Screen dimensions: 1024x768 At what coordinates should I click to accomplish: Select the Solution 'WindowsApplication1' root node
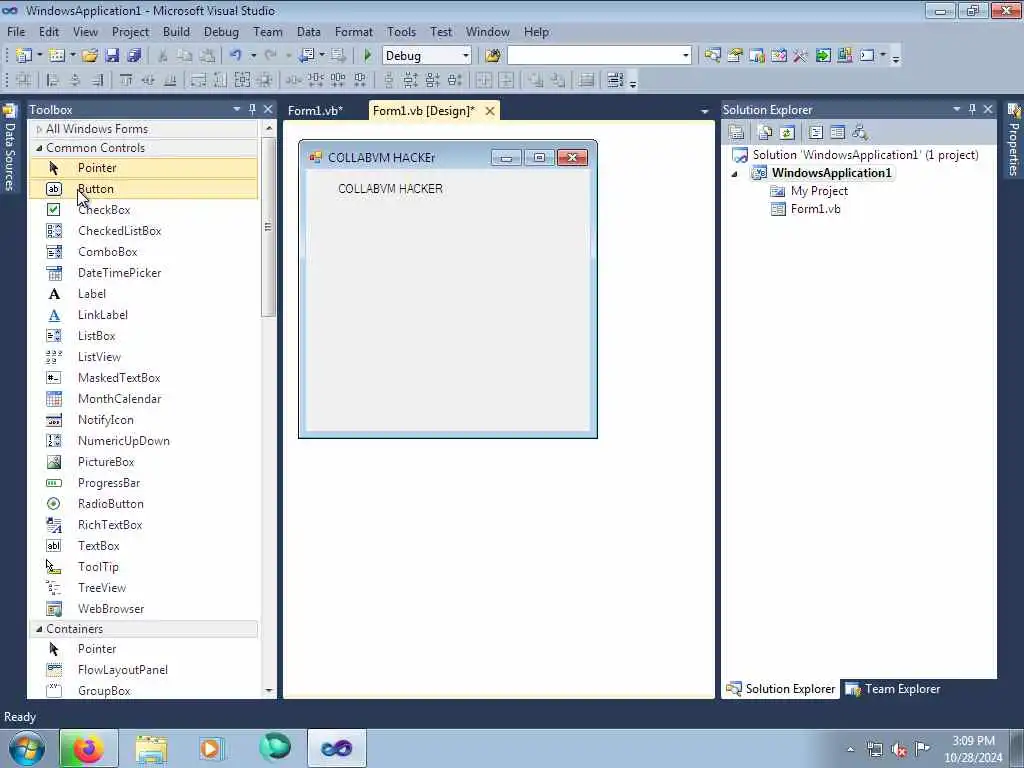pos(865,155)
